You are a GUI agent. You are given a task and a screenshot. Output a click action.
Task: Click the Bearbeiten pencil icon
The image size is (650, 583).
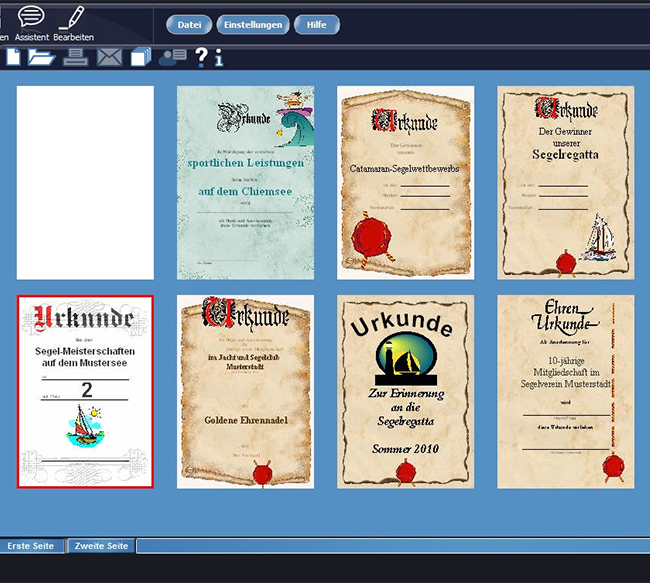[72, 18]
